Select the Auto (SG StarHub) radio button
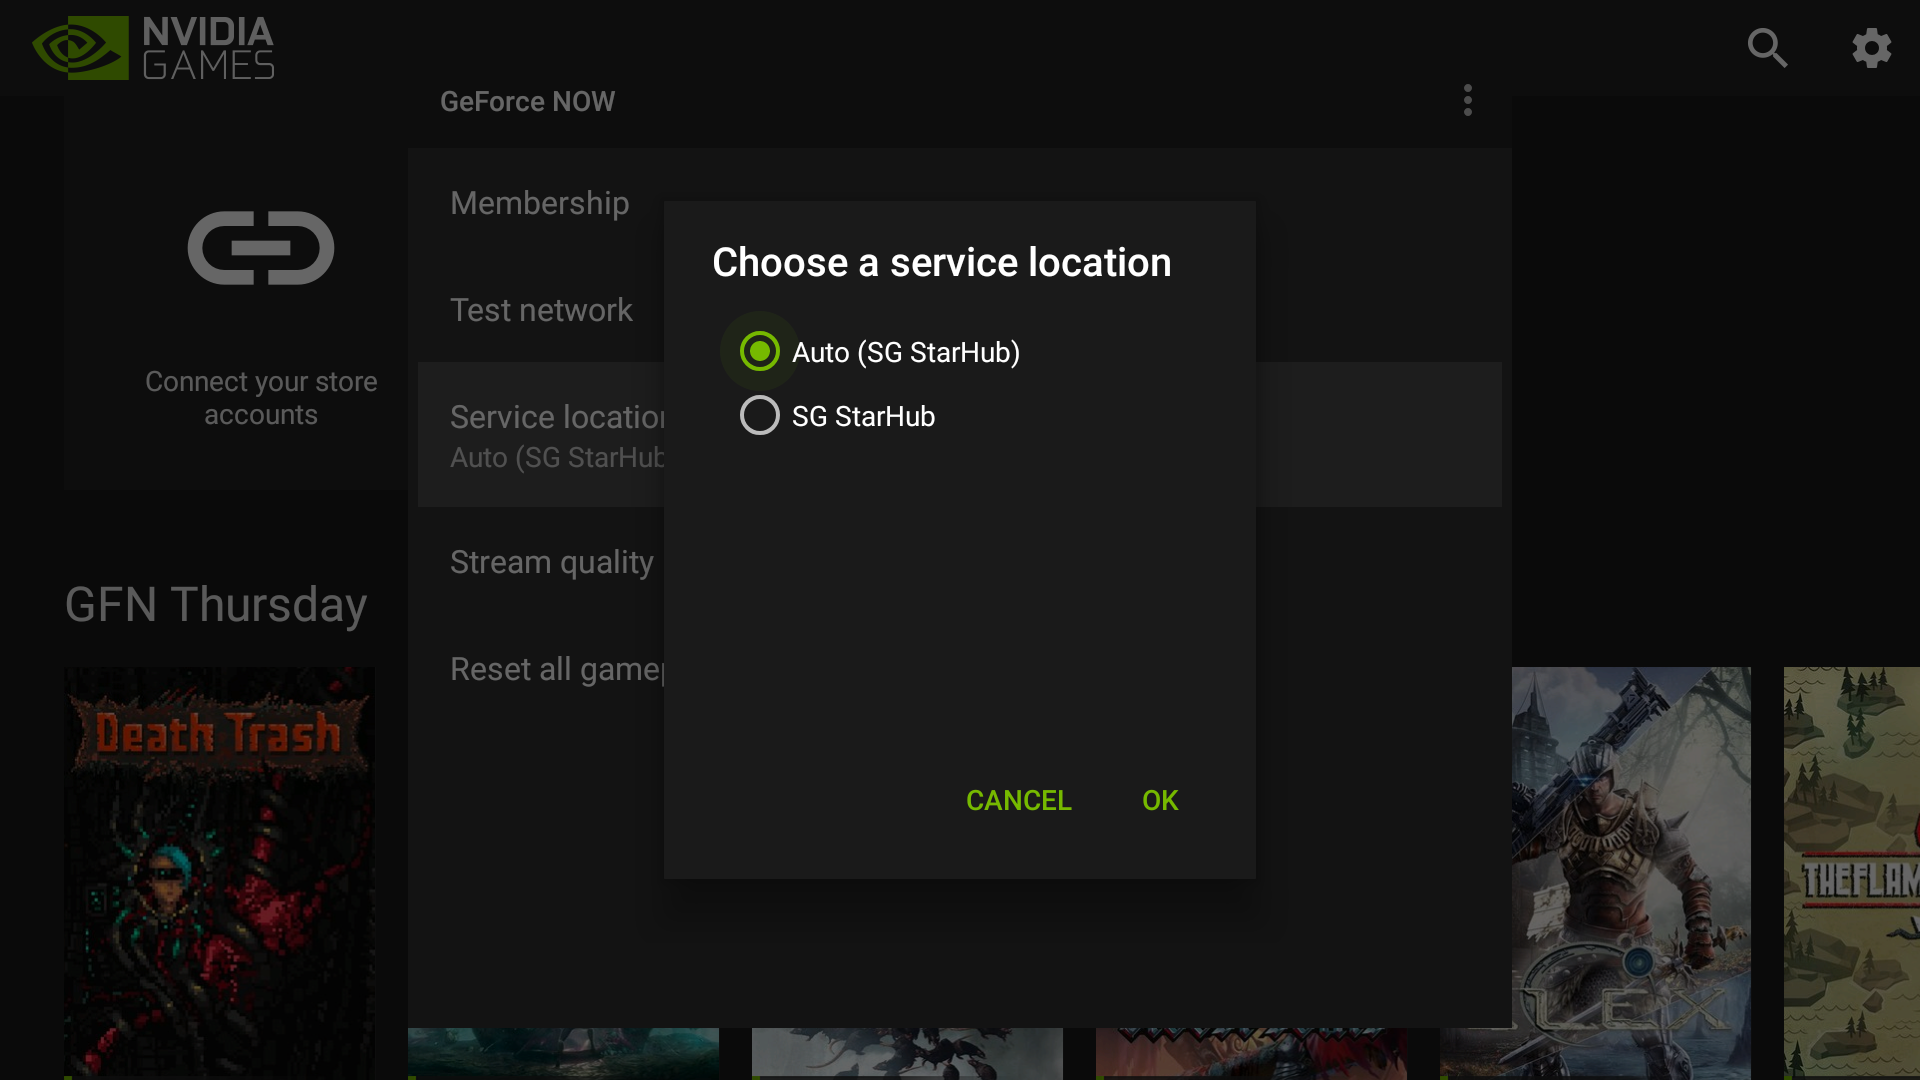This screenshot has height=1080, width=1920. 760,351
